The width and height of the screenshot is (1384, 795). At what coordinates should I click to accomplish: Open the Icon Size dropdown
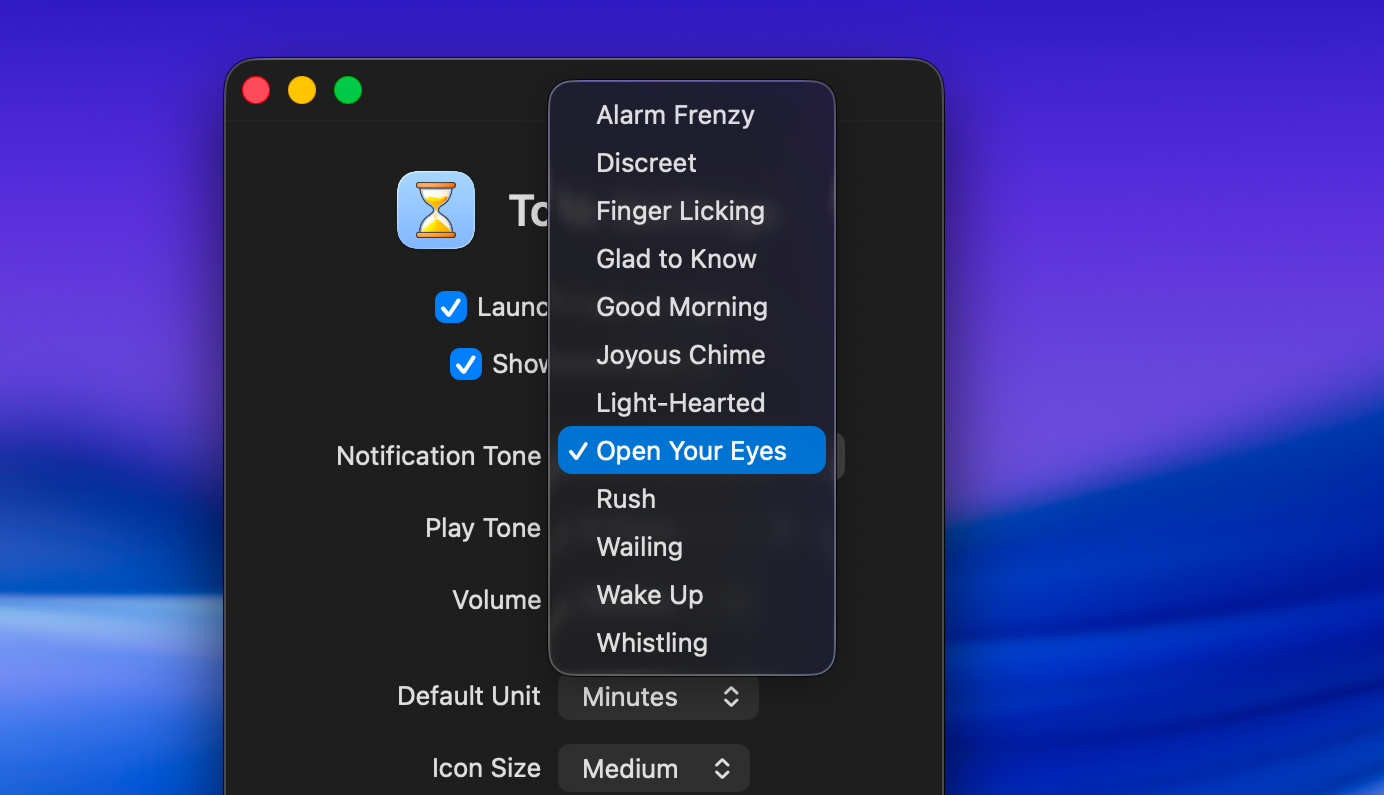click(653, 768)
